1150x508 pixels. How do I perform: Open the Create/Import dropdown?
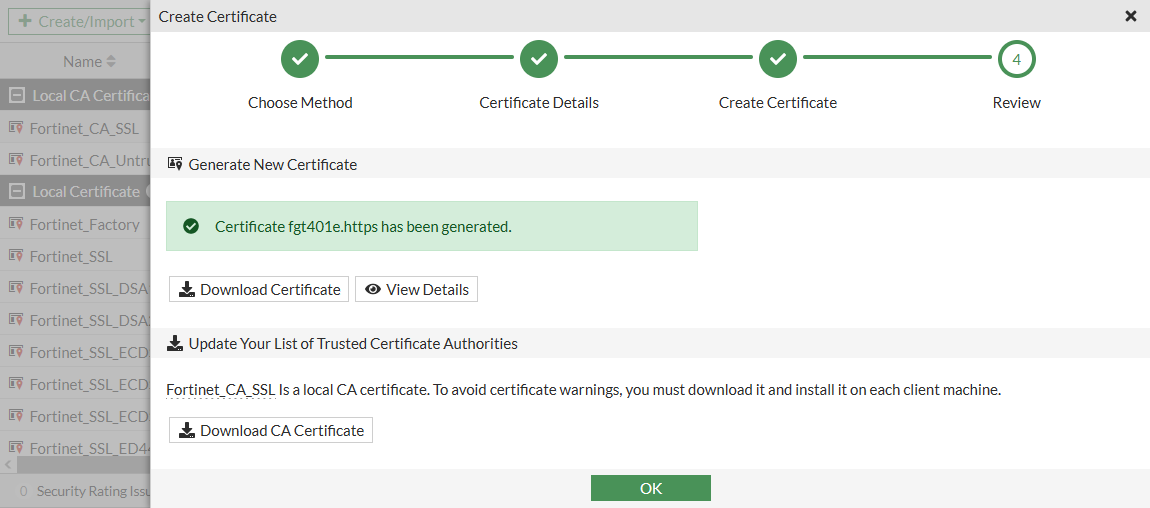[x=80, y=21]
